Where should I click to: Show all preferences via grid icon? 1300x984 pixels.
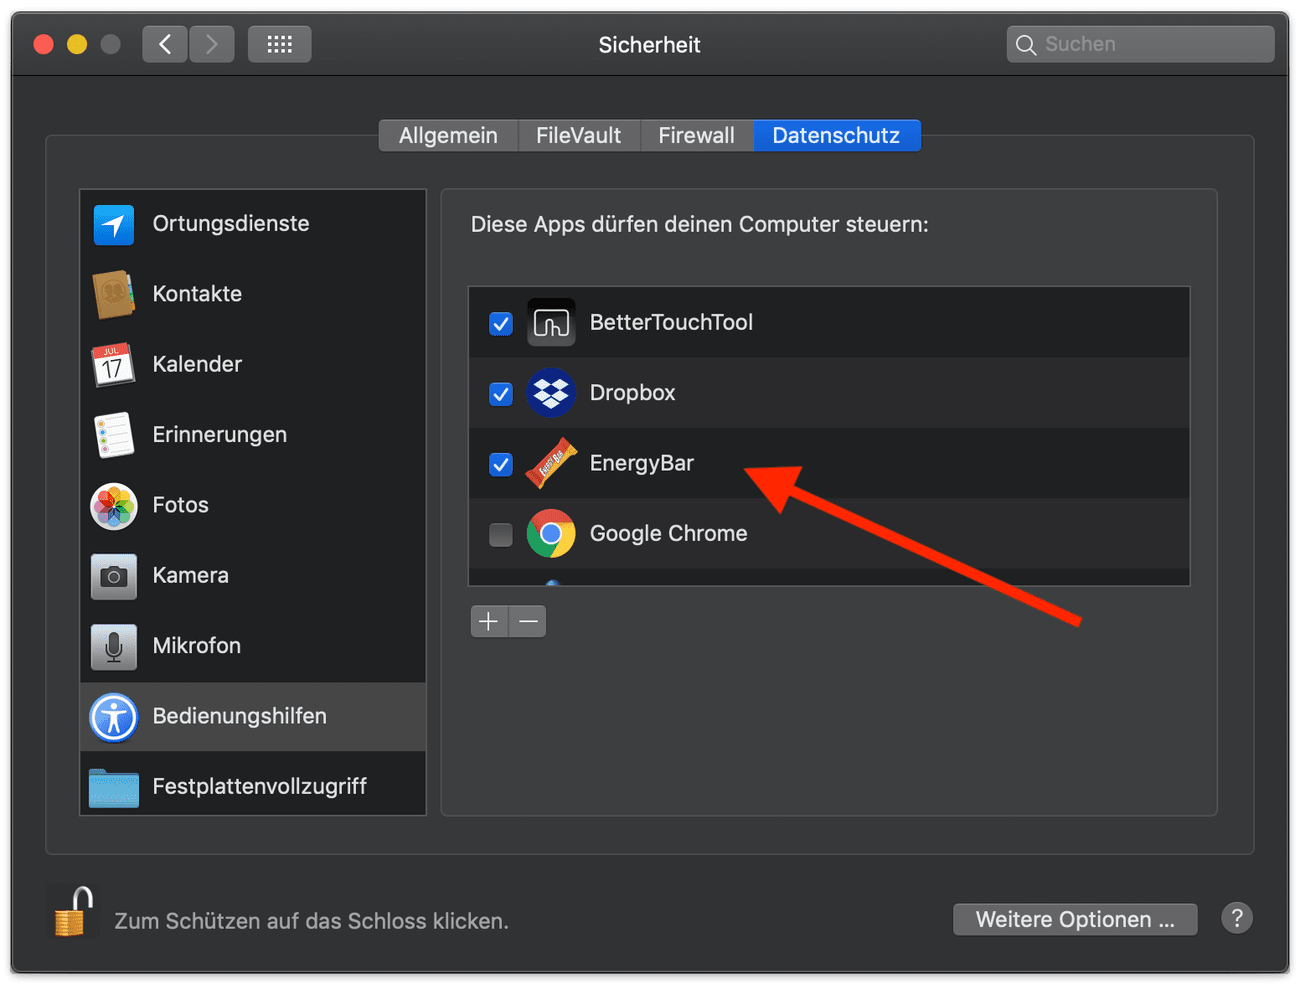280,44
